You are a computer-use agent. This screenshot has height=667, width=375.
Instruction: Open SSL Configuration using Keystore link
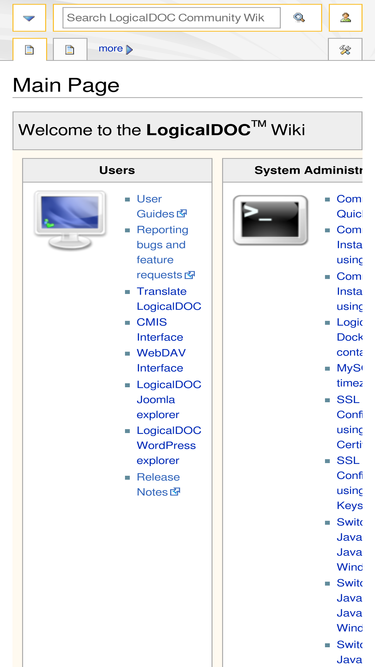tap(349, 483)
